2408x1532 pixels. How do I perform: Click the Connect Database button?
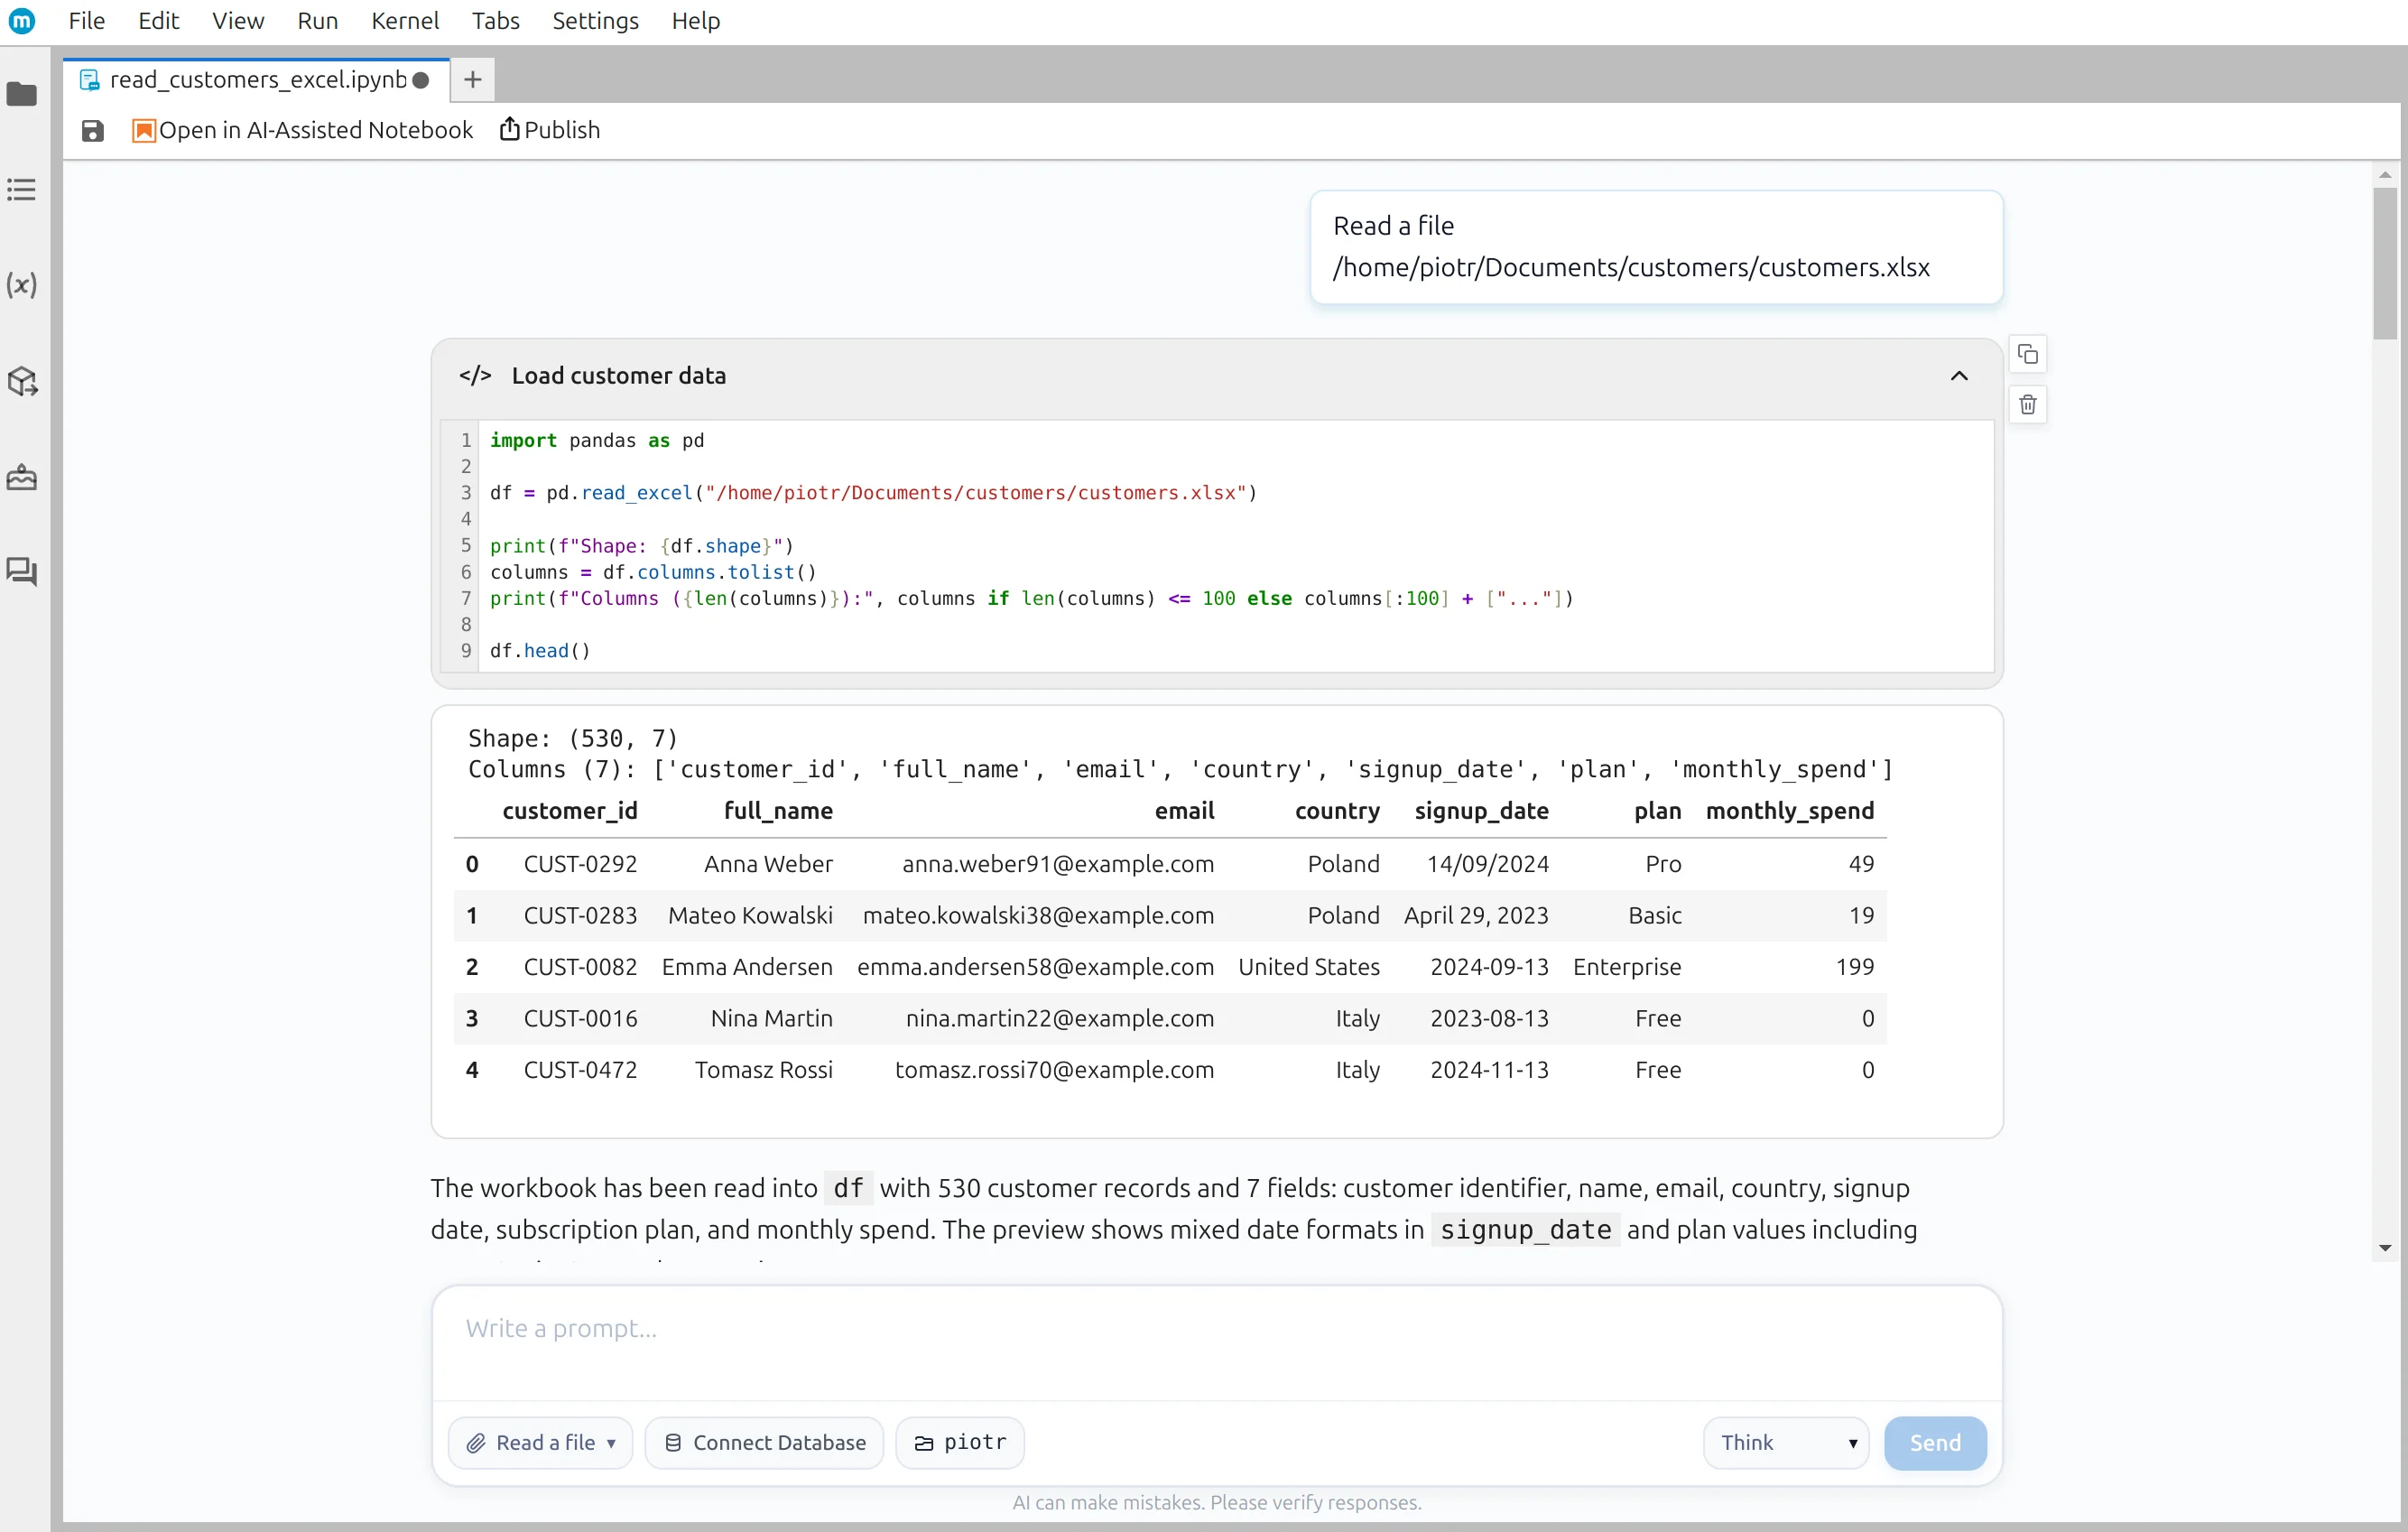[x=764, y=1443]
